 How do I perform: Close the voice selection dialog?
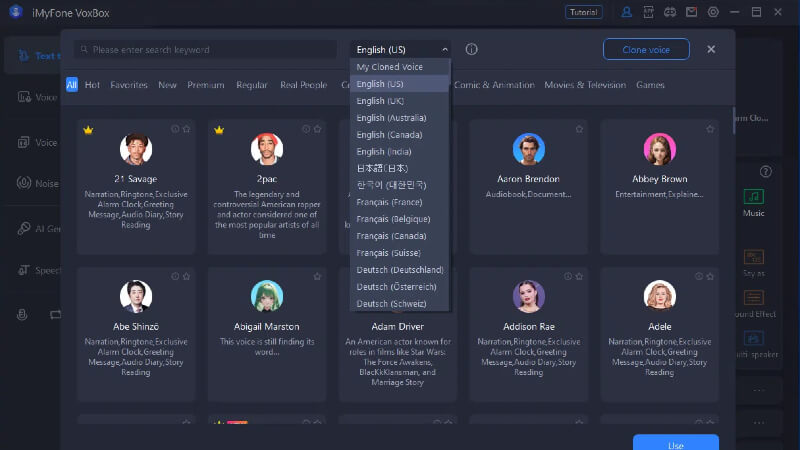click(x=711, y=49)
